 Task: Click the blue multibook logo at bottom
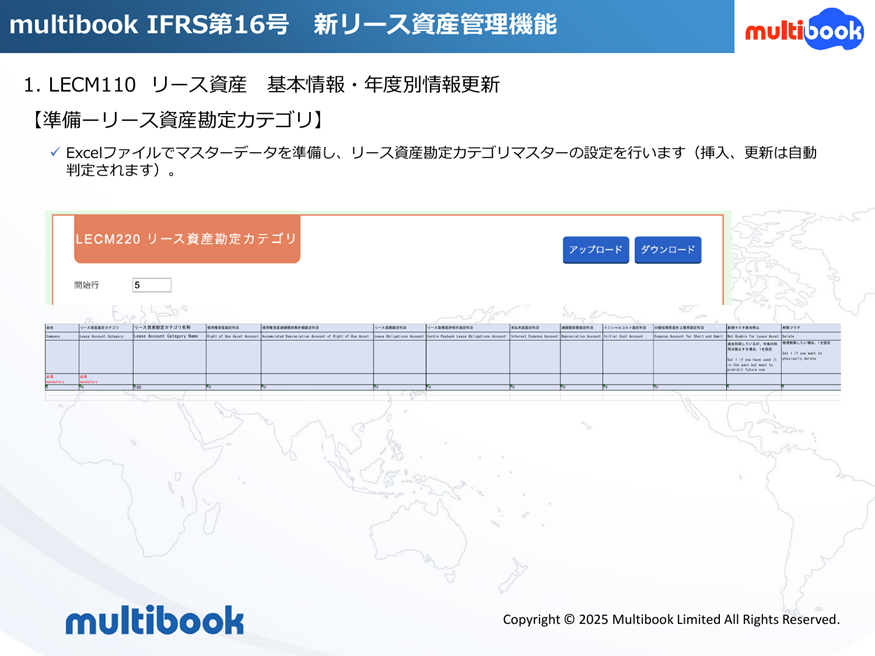click(x=155, y=620)
